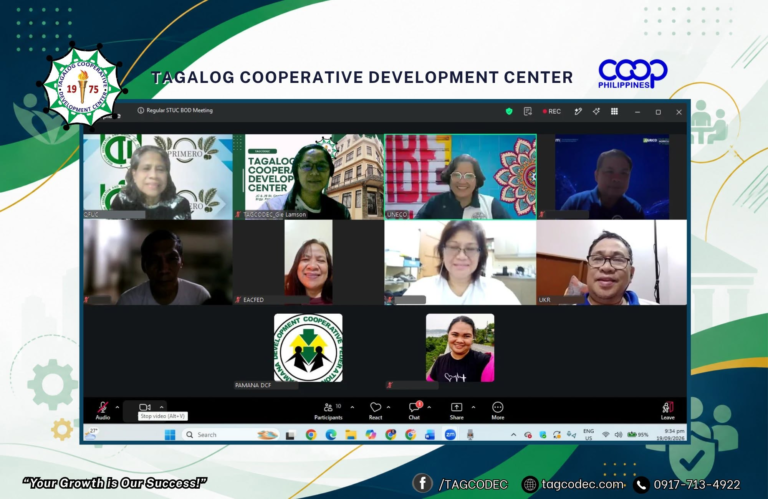Expand the React options caret
Viewport: 768px width, 499px height.
(388, 407)
